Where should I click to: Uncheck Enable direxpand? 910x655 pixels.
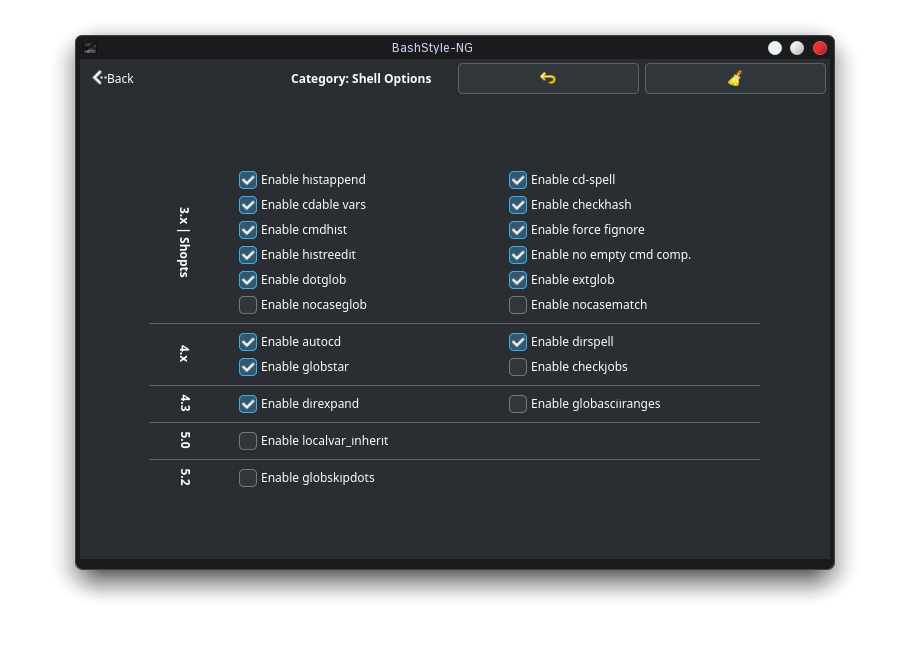[x=248, y=404]
